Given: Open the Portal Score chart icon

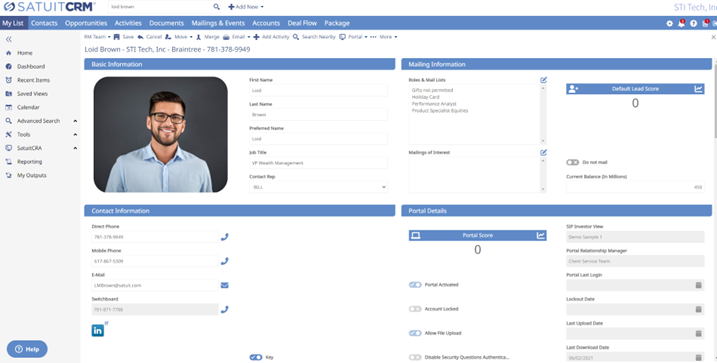Looking at the screenshot, I should (x=540, y=235).
